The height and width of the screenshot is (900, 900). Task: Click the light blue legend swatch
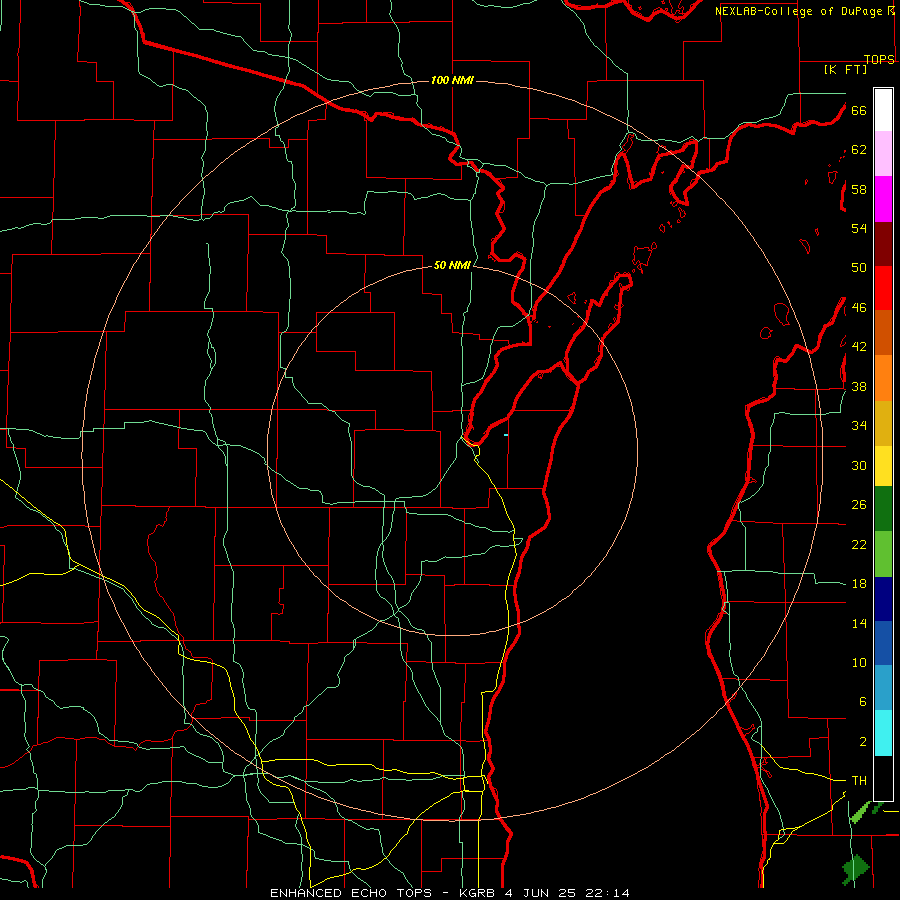(x=883, y=688)
